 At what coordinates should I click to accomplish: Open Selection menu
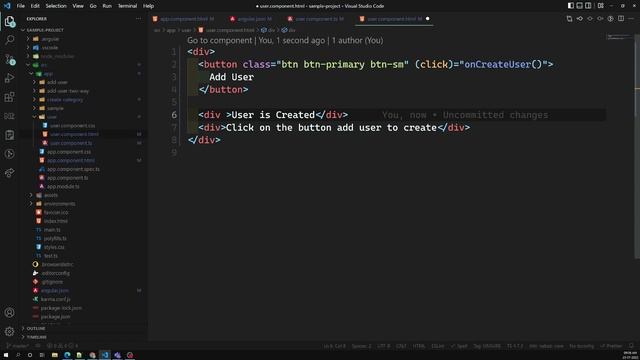pyautogui.click(x=56, y=6)
